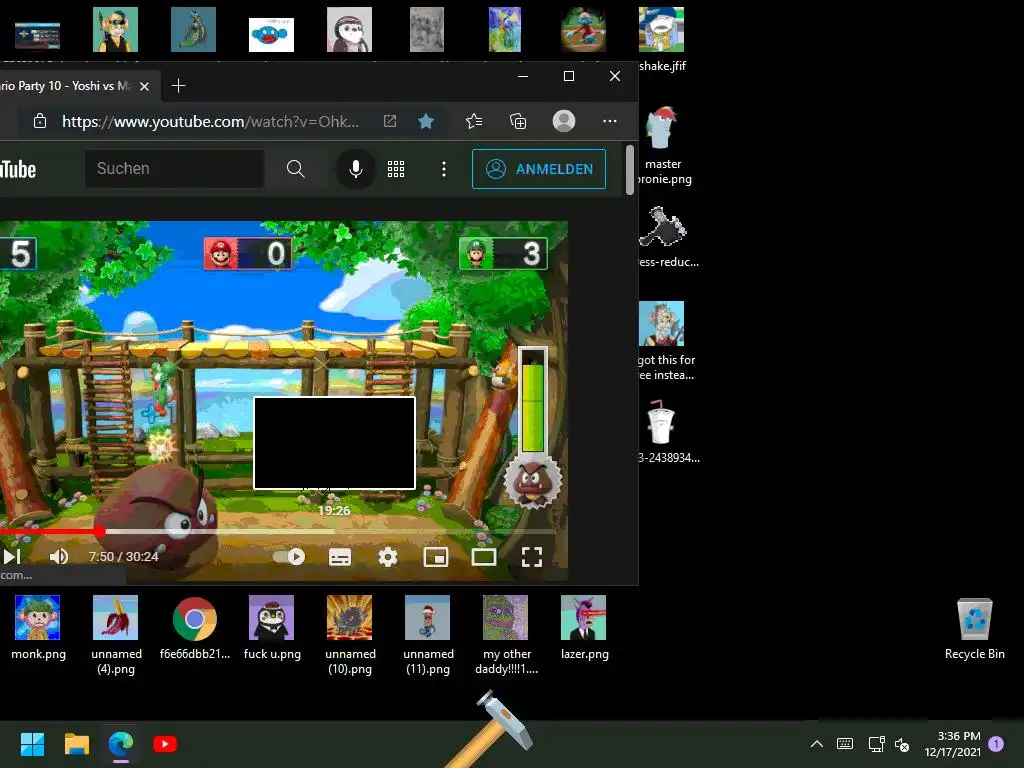Open YouTube app from taskbar
The image size is (1024, 768).
[x=165, y=744]
